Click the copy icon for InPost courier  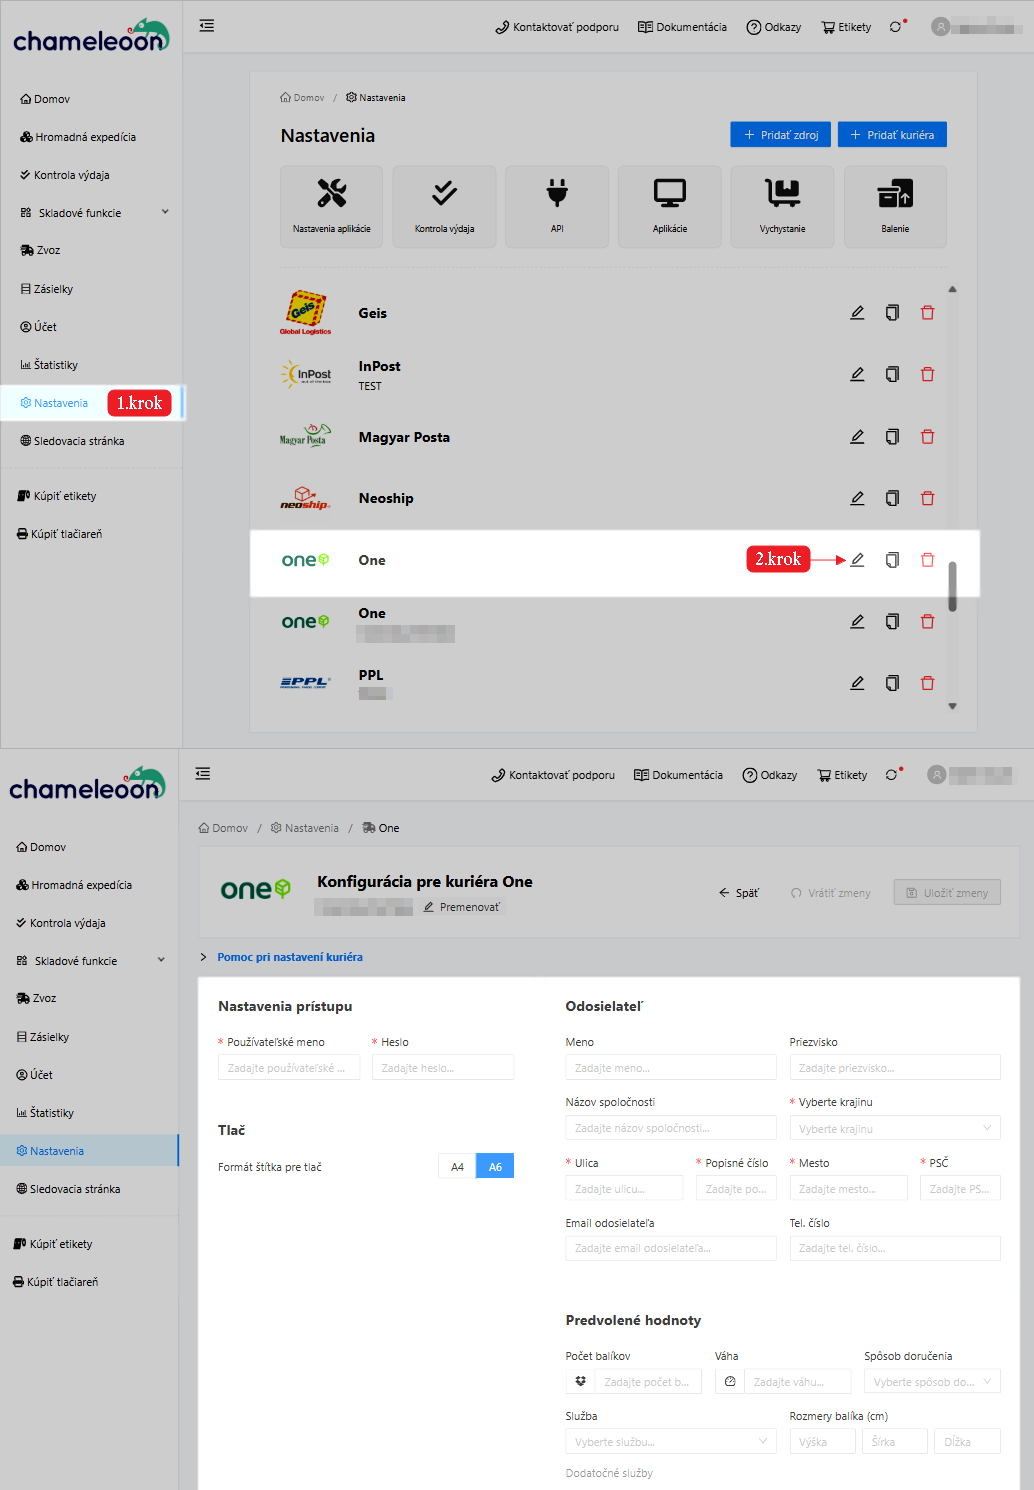point(892,374)
